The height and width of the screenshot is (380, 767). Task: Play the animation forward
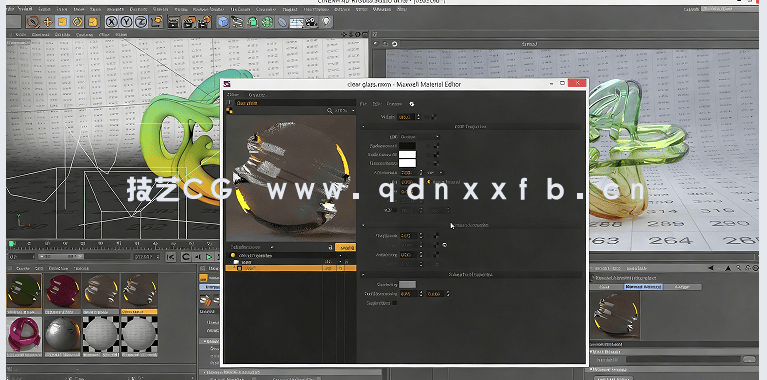tap(209, 256)
